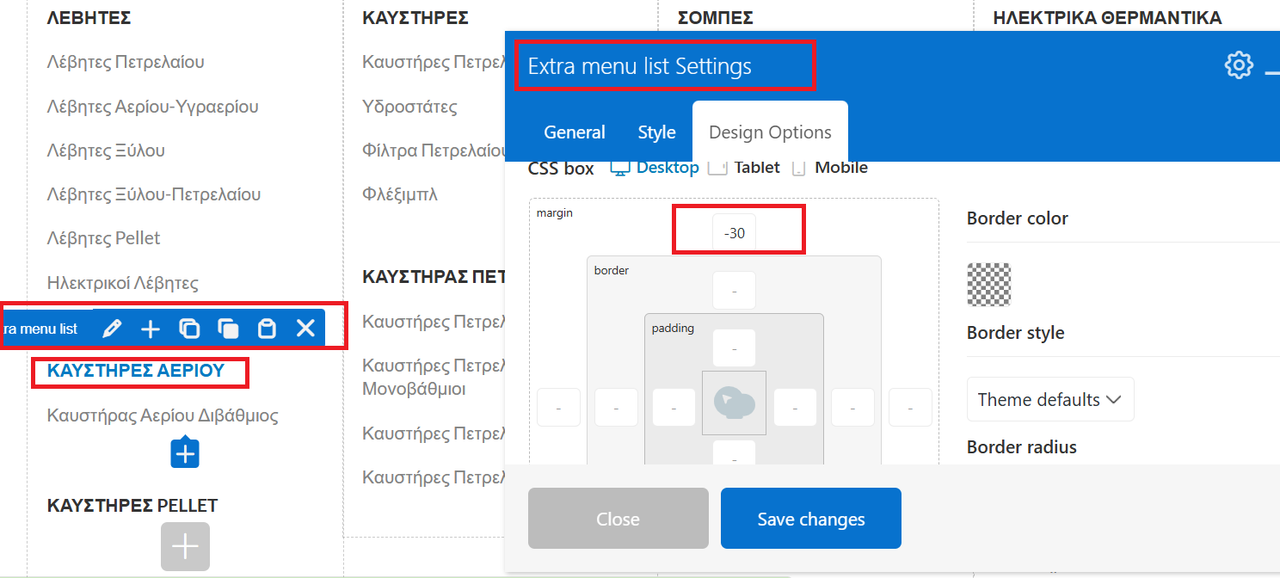
Task: Click the paste clipboard icon in element toolbar
Action: [267, 328]
